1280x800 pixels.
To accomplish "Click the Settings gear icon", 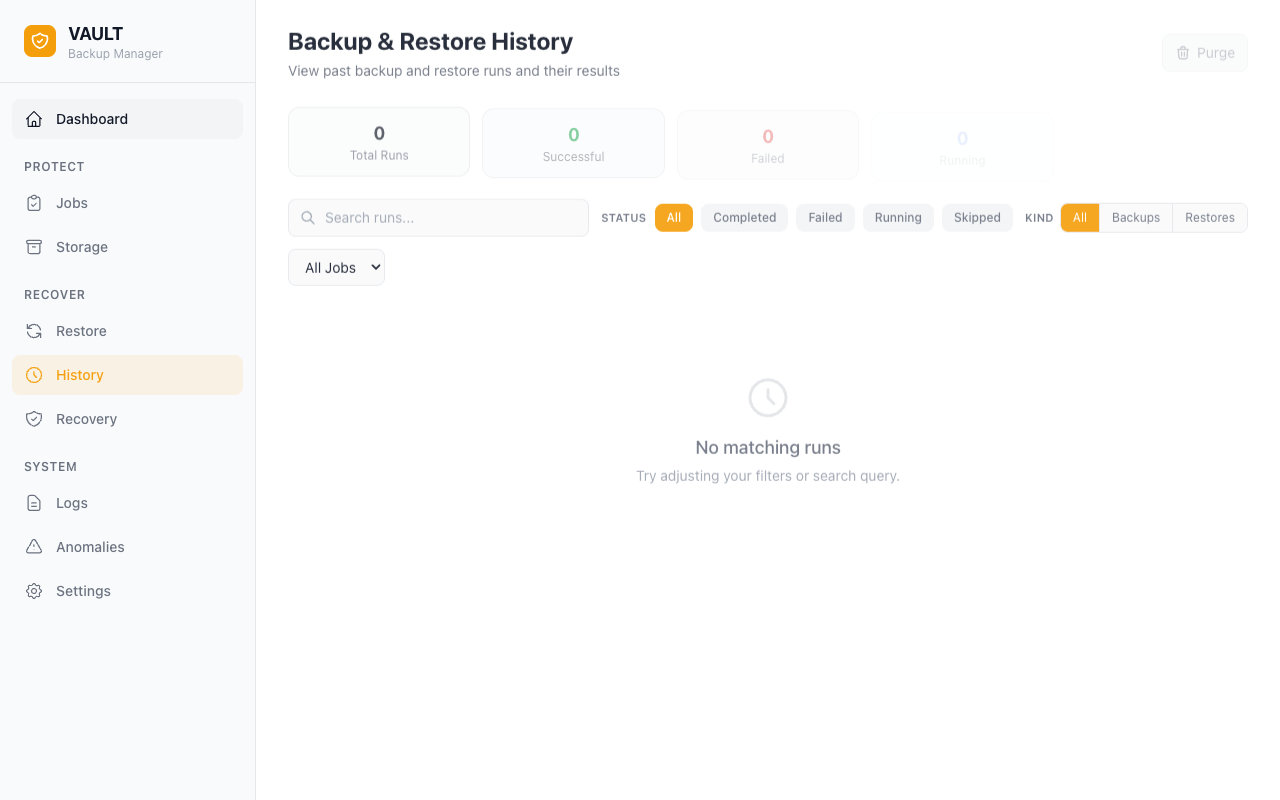I will pos(34,591).
